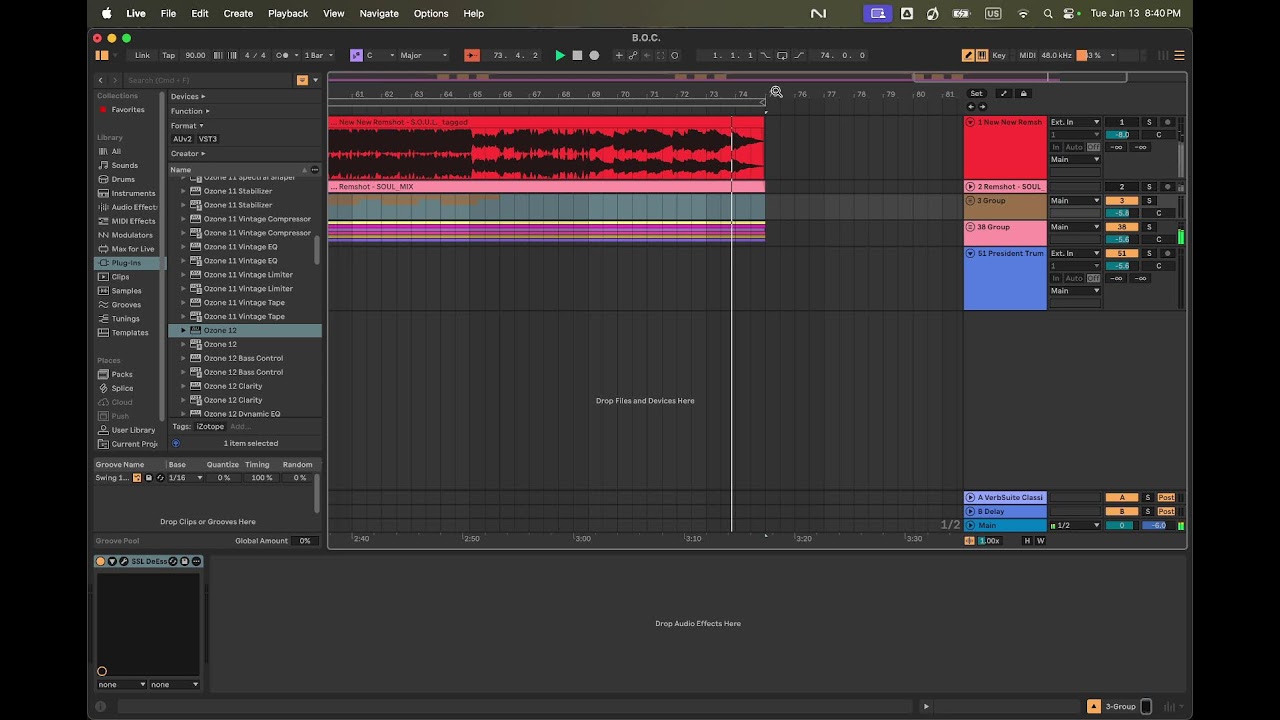This screenshot has width=1280, height=720.
Task: Open the 1 Bar quantization dropdown
Action: 319,55
